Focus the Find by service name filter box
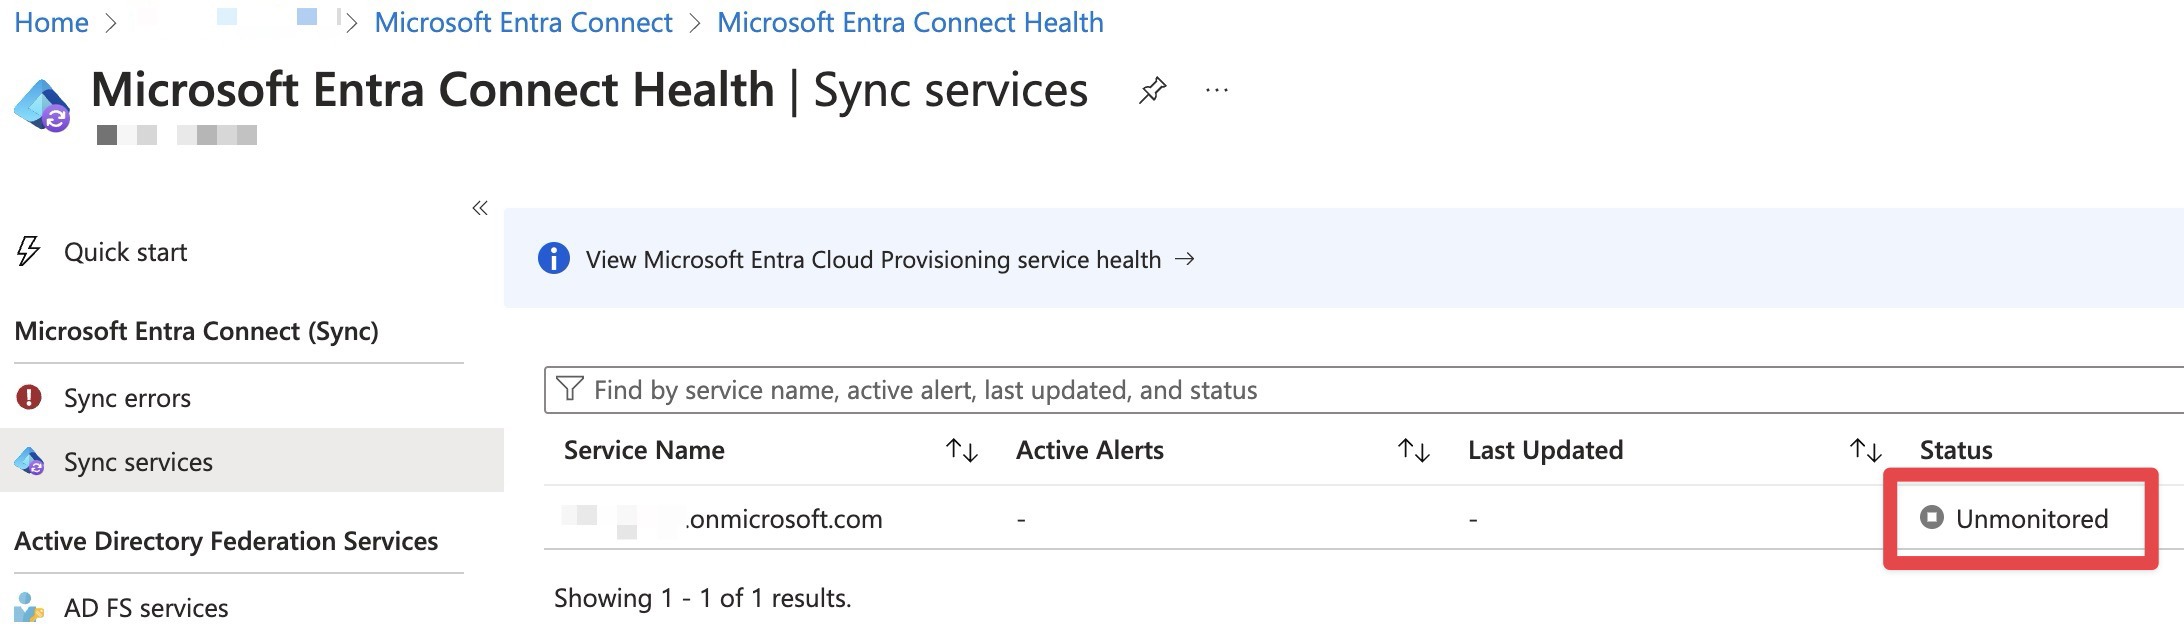 coord(1364,390)
